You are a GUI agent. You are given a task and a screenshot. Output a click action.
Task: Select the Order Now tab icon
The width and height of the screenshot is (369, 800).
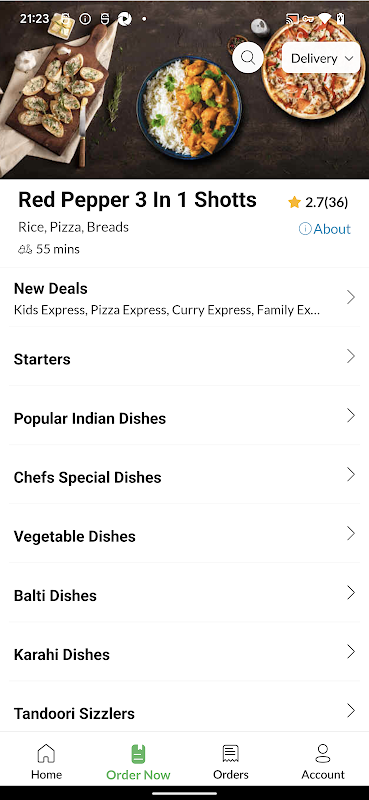click(x=138, y=754)
